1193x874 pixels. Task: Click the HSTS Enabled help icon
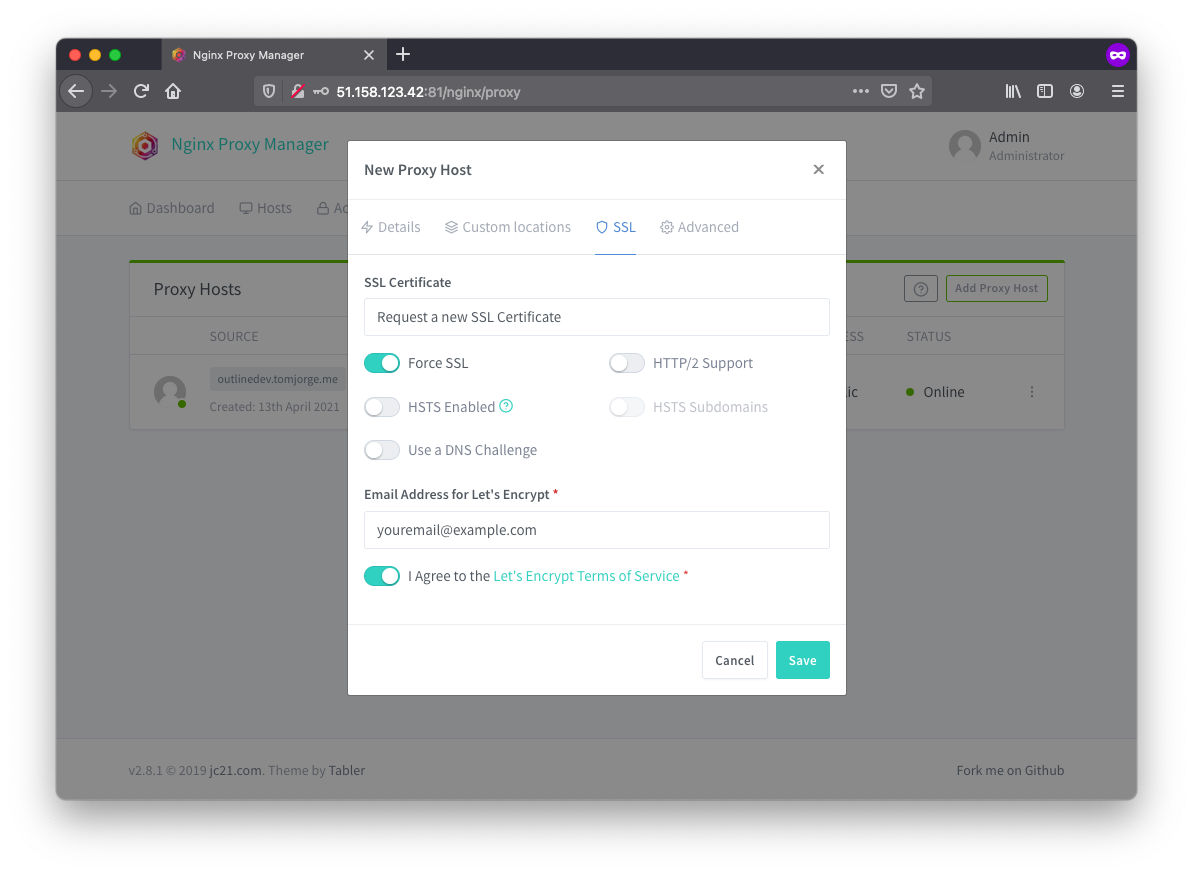506,407
